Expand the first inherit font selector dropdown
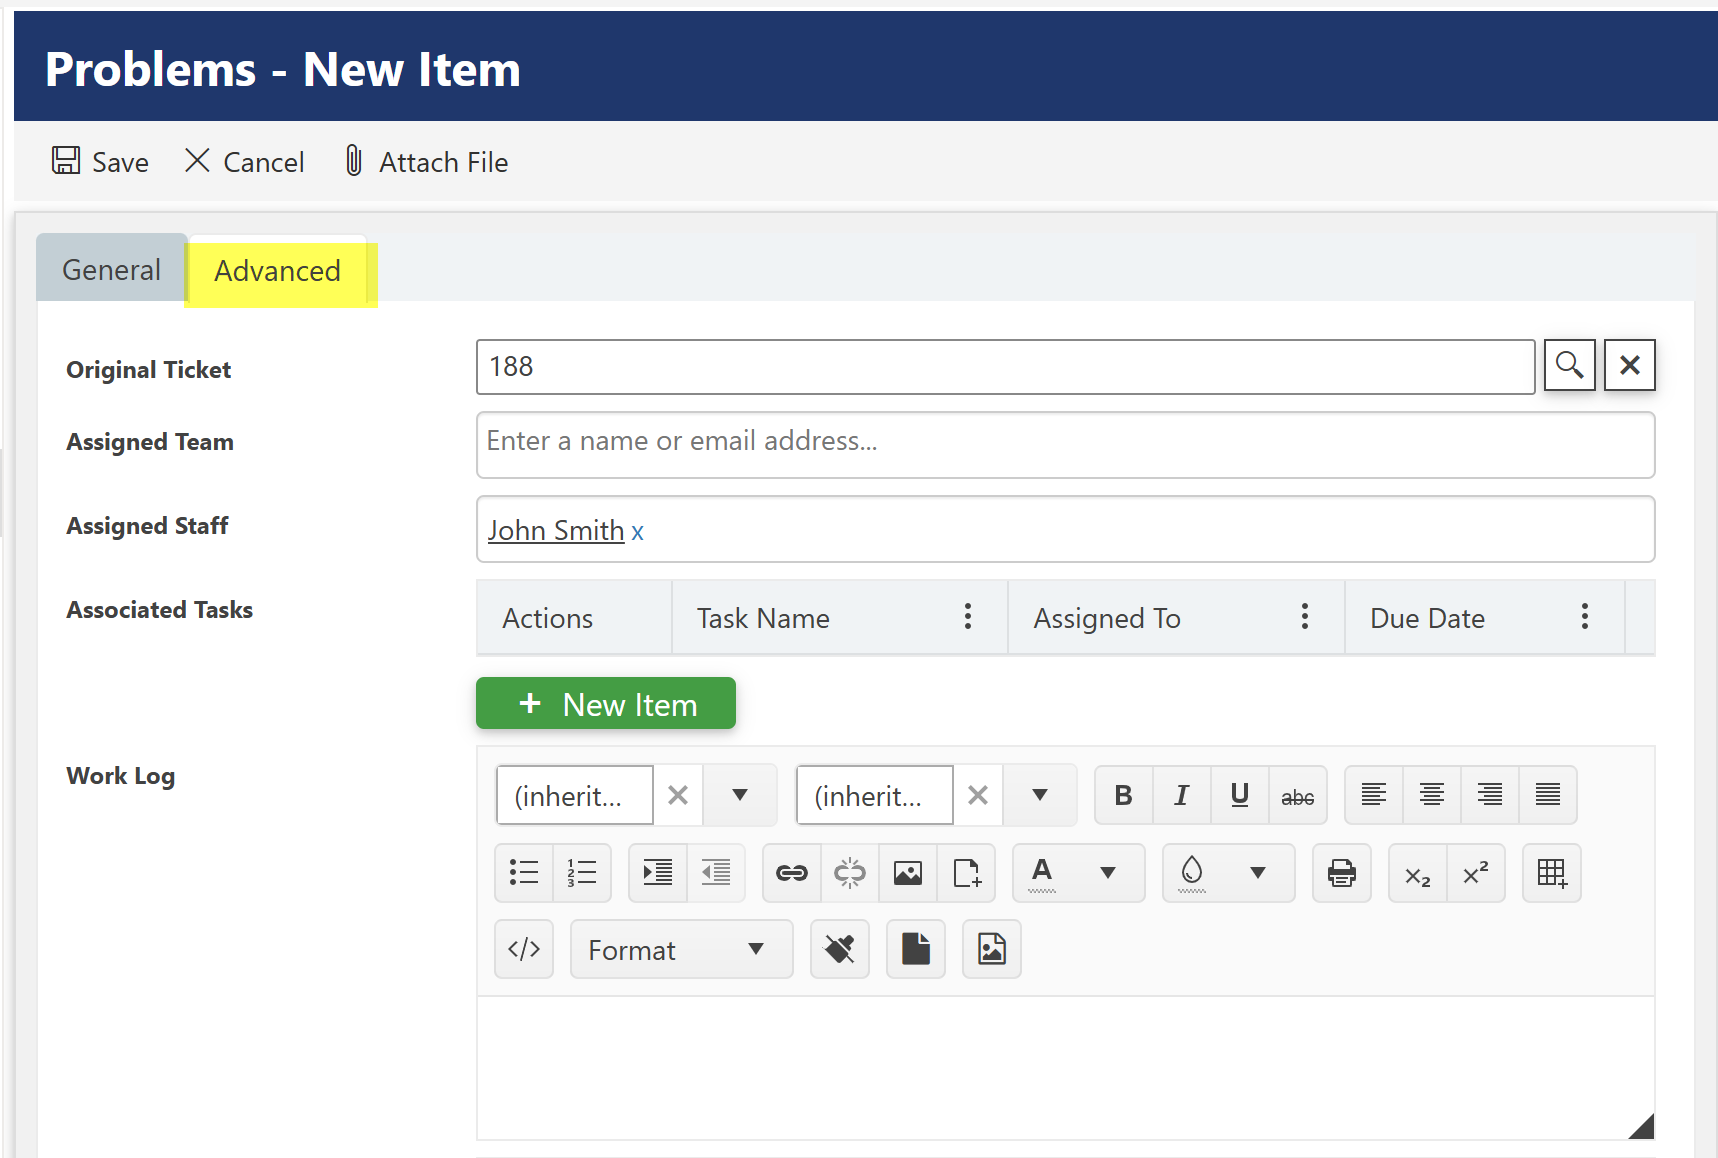 (x=739, y=795)
